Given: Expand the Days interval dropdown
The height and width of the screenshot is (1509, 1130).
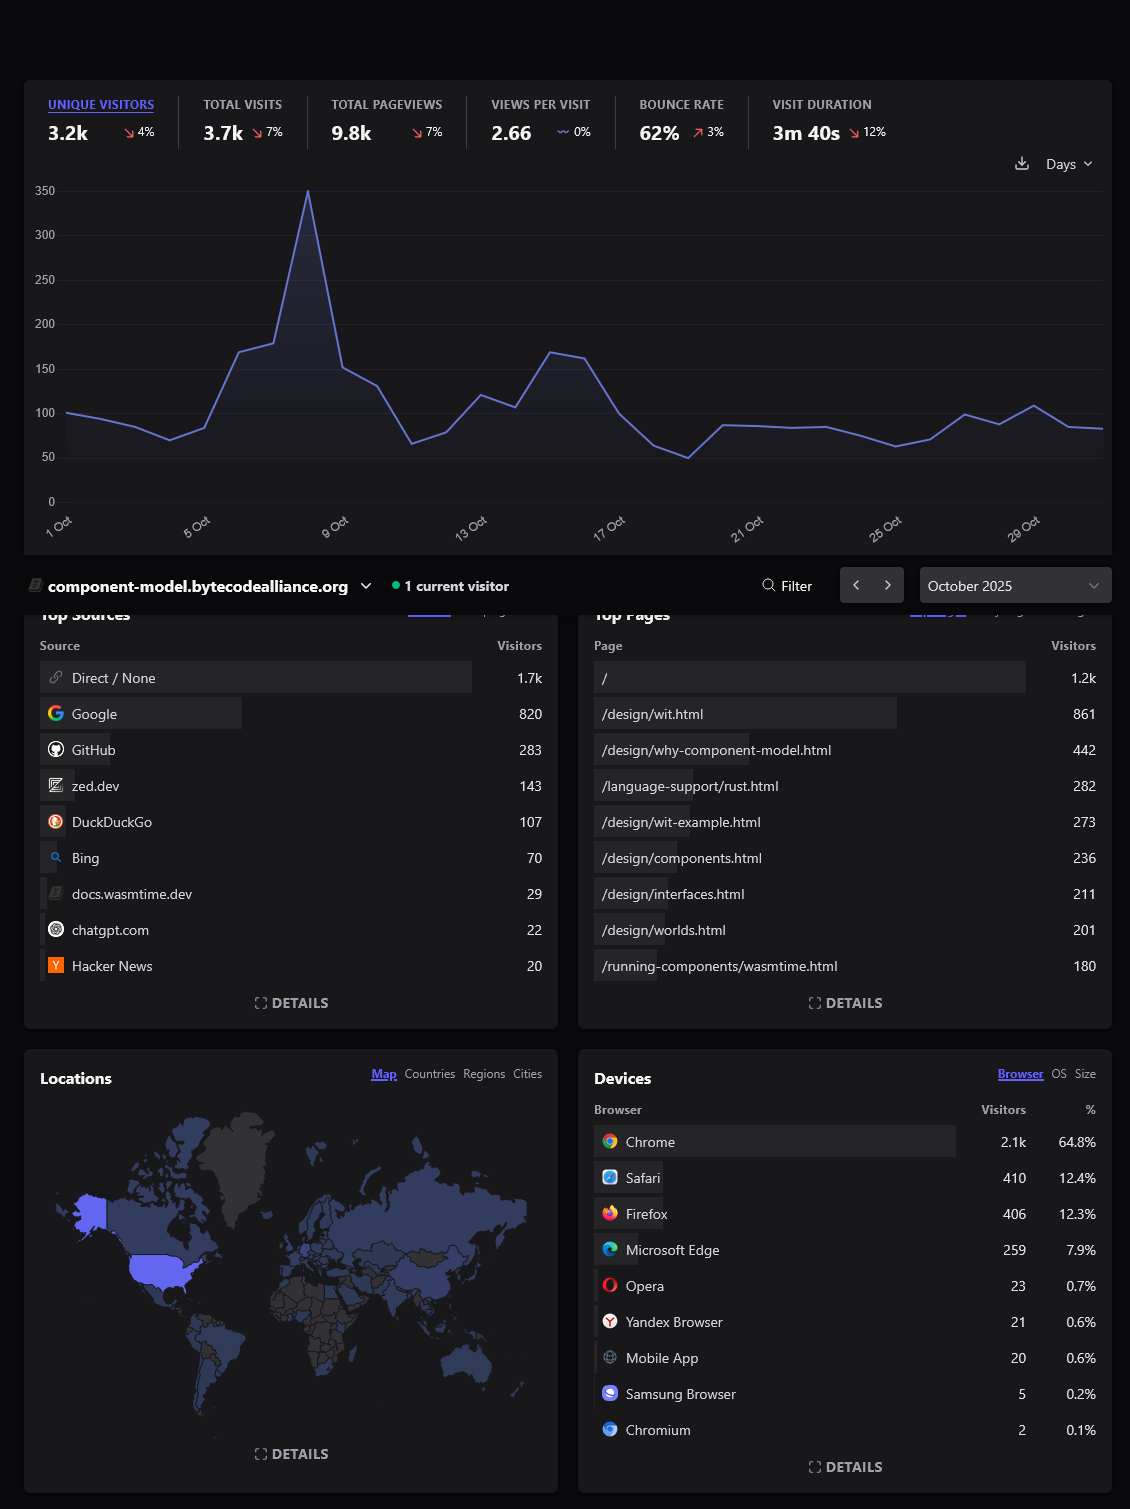Looking at the screenshot, I should [x=1069, y=164].
